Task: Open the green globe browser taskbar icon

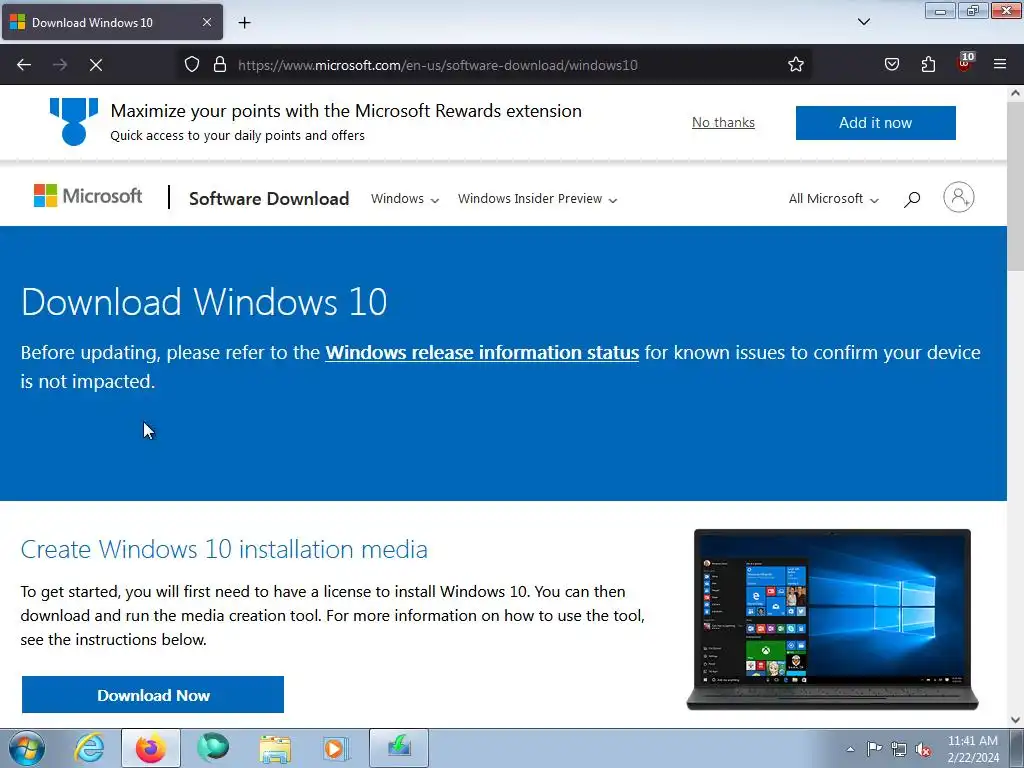Action: coord(213,748)
